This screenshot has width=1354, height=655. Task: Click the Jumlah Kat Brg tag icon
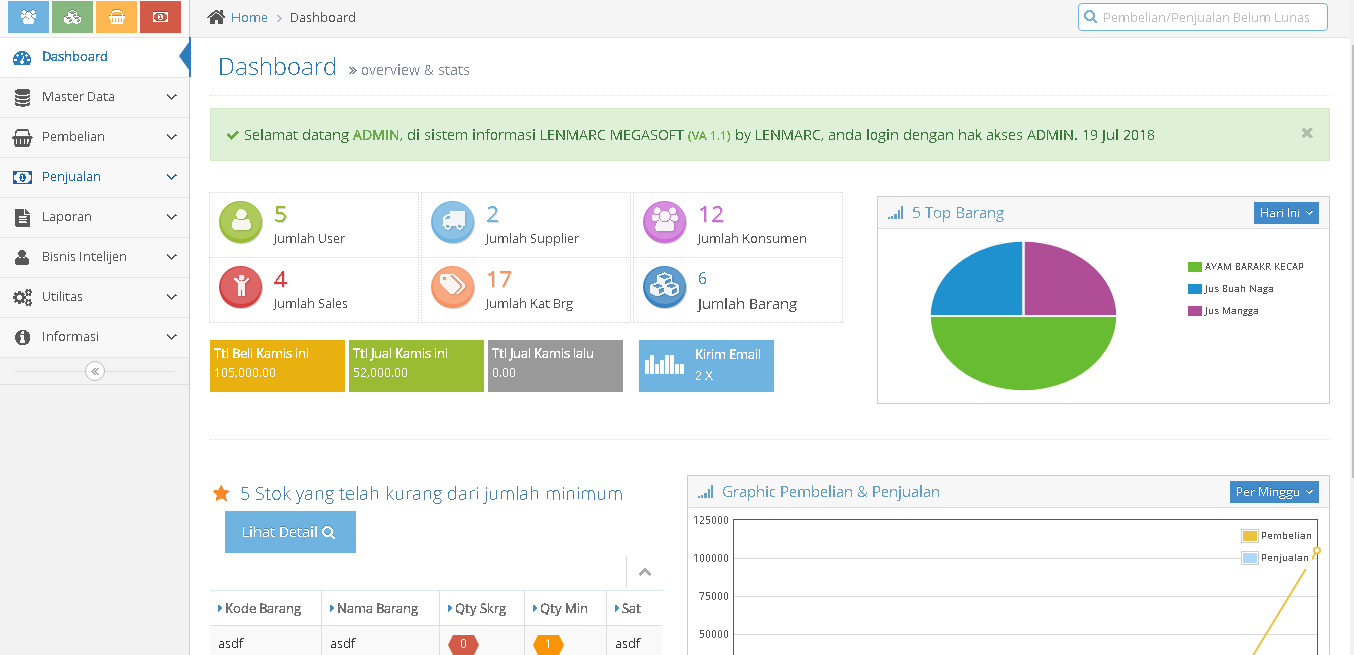click(452, 287)
